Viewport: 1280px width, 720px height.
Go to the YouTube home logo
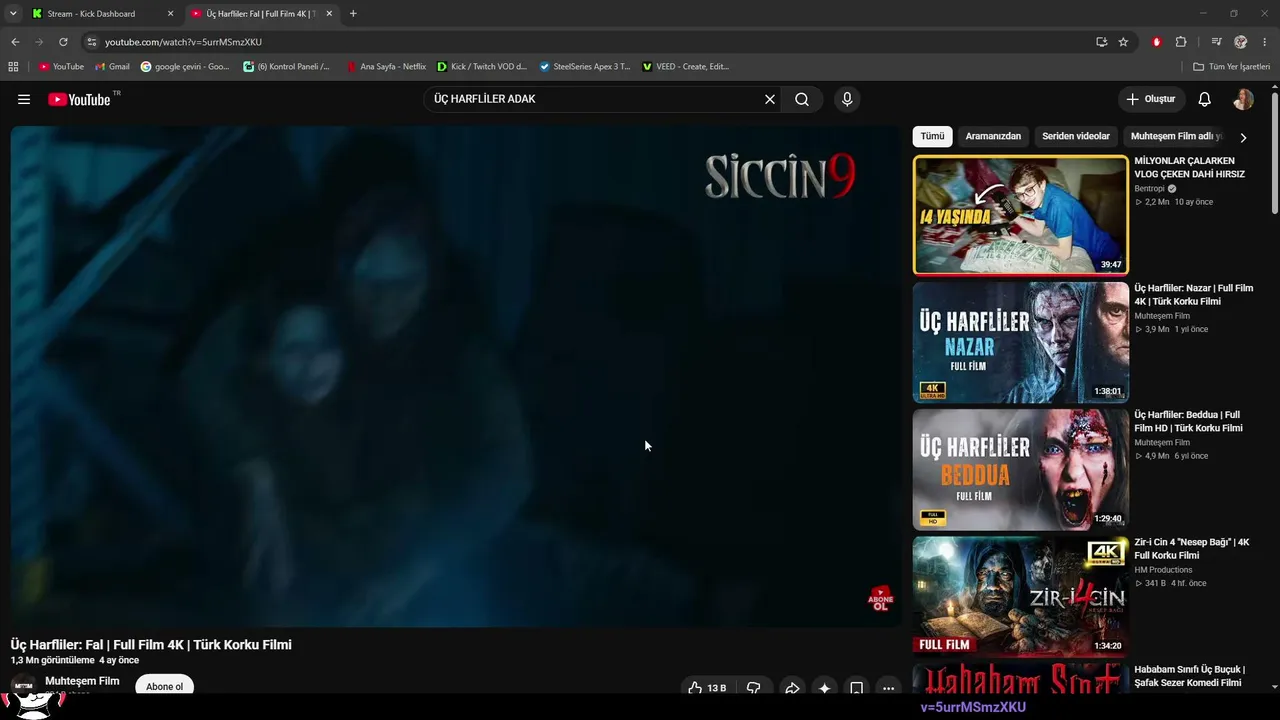tap(79, 99)
